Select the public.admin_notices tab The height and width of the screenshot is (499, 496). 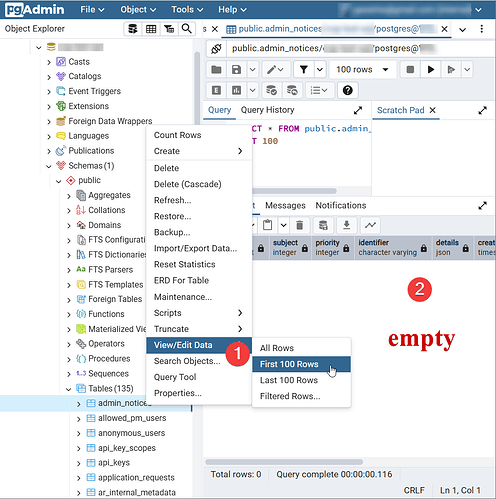(x=337, y=29)
